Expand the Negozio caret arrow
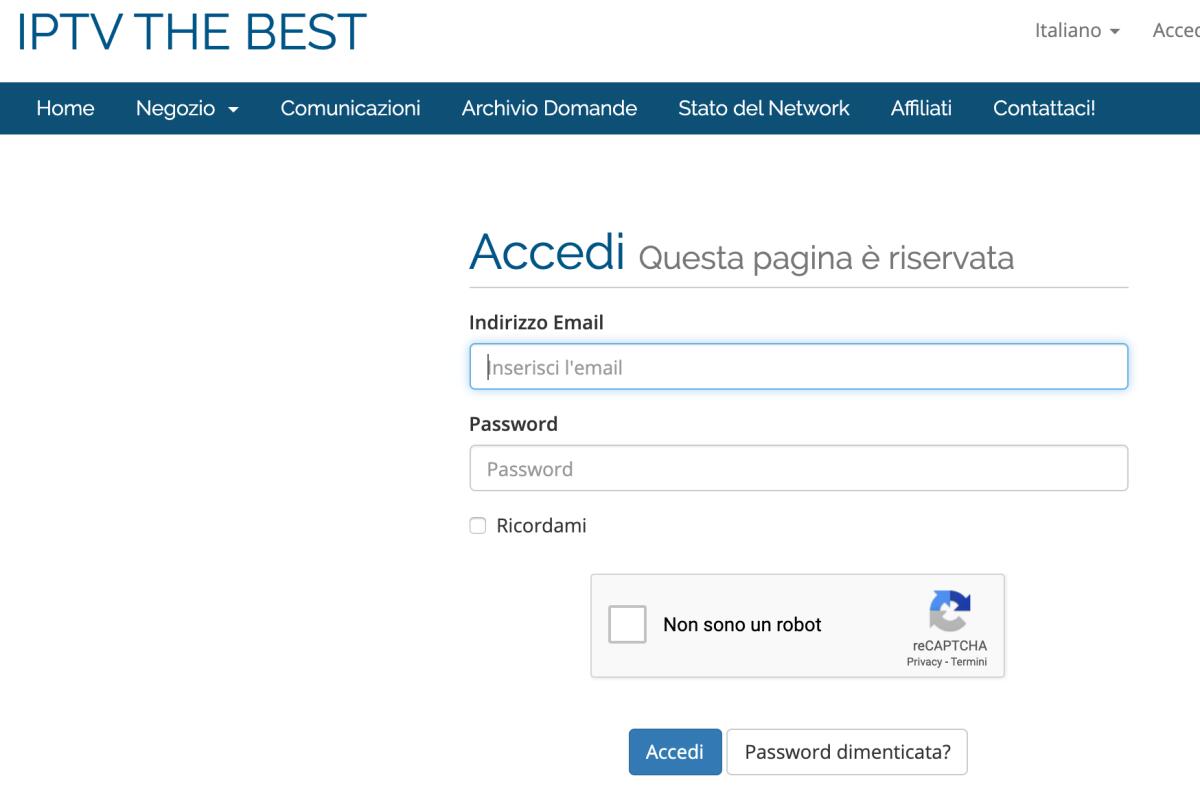 coord(232,110)
